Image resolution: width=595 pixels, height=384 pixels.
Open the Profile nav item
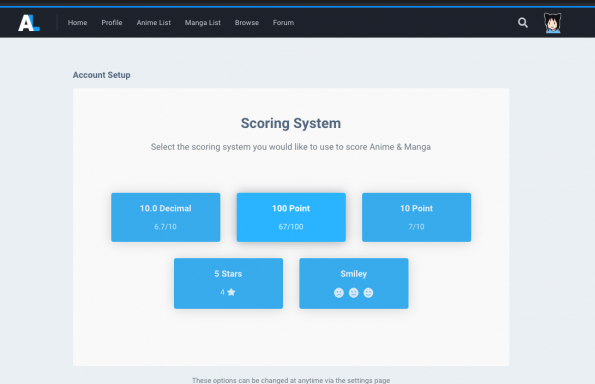[112, 23]
